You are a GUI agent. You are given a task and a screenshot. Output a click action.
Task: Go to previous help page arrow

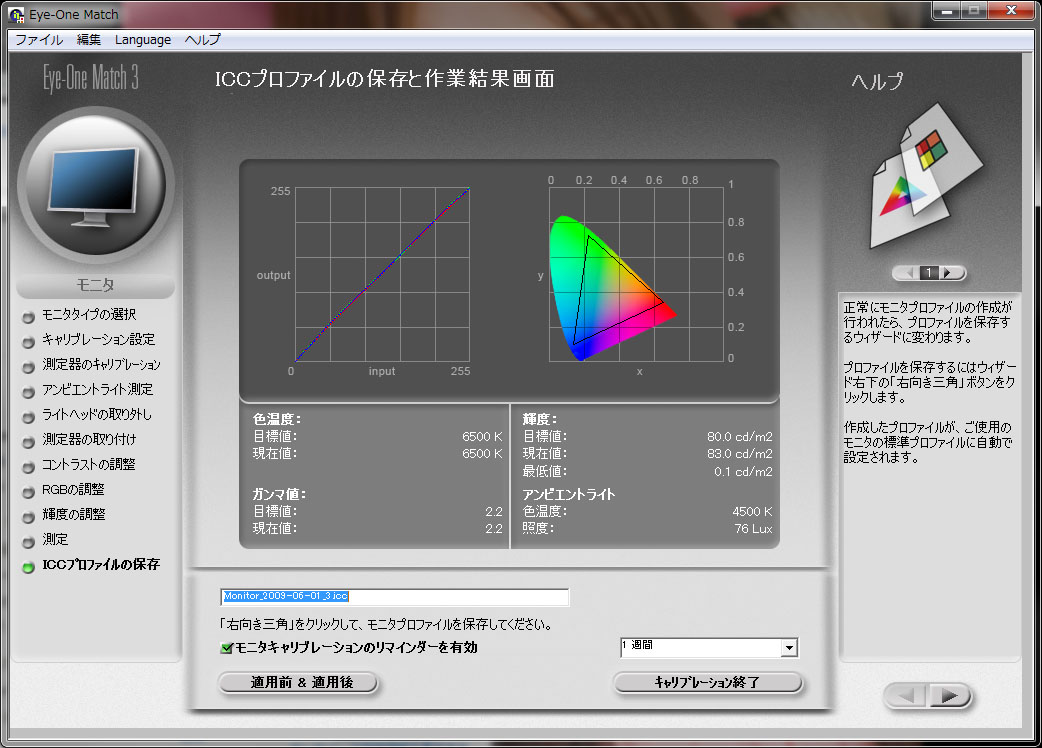pyautogui.click(x=909, y=273)
